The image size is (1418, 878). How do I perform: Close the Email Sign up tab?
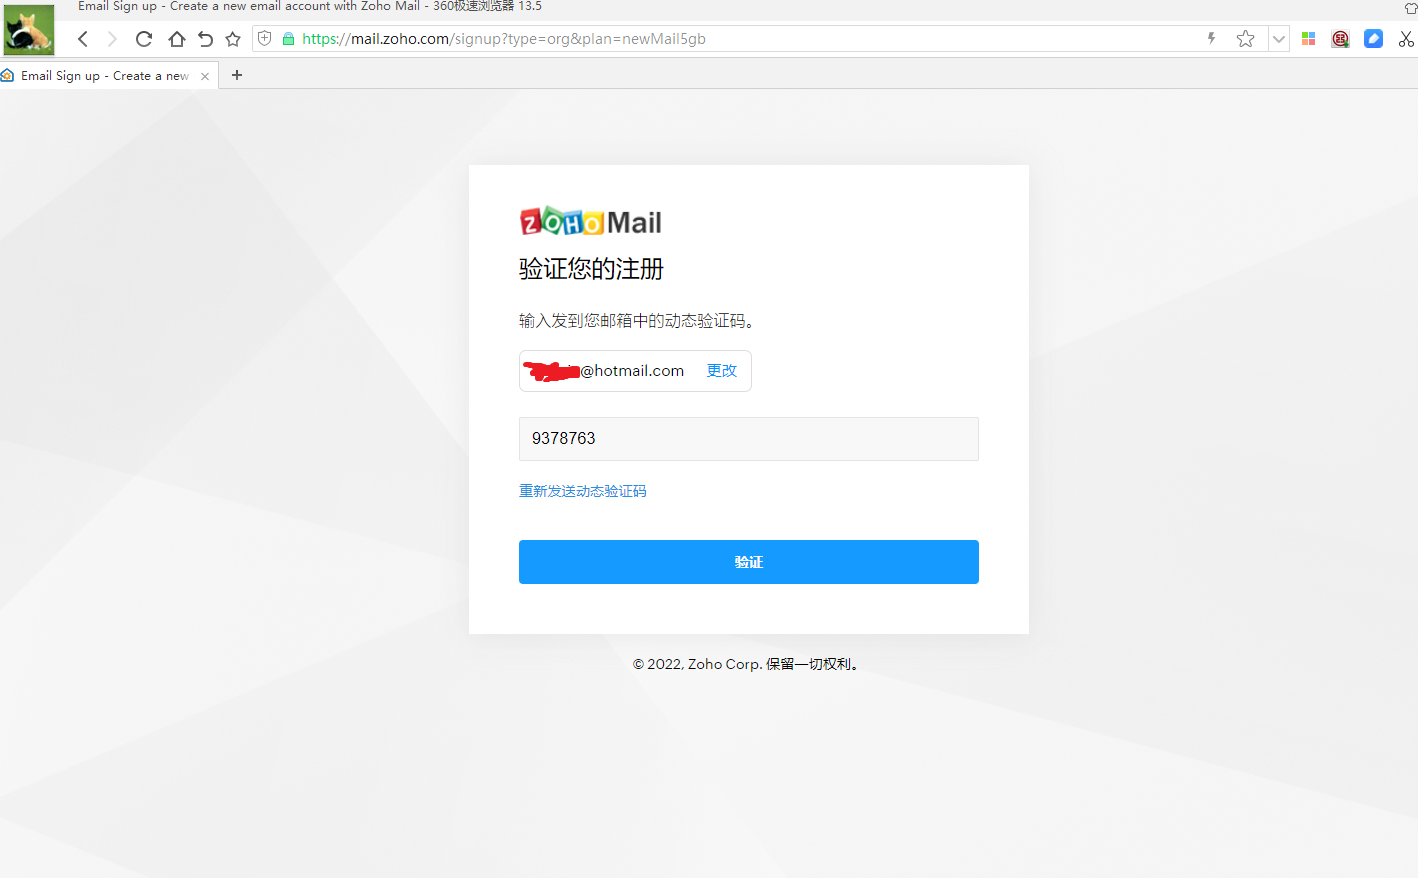tap(205, 76)
